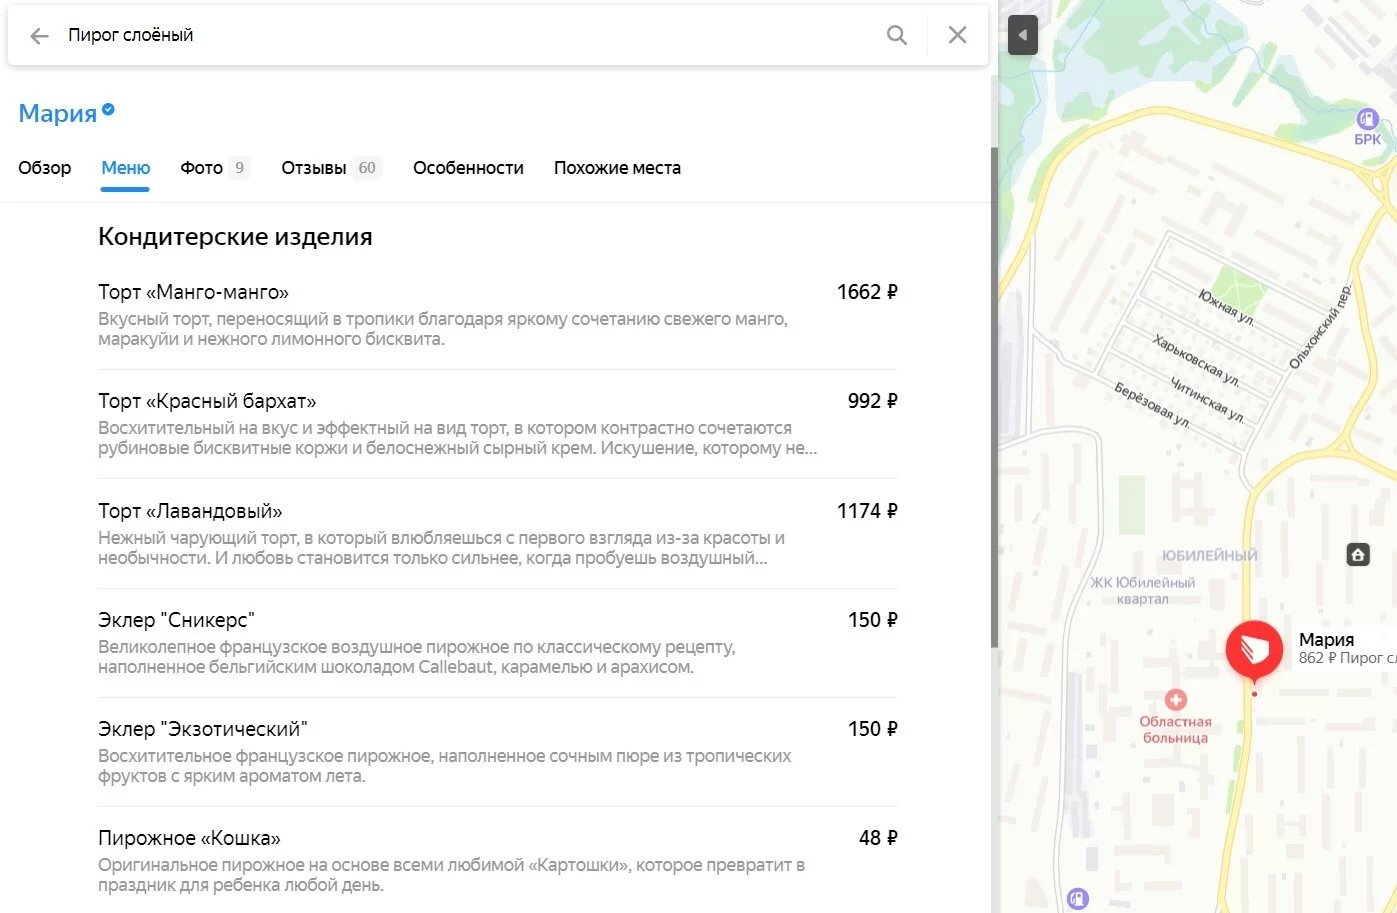Click the Областная больница map label
Screen dimensions: 1397x913
(x=1175, y=730)
